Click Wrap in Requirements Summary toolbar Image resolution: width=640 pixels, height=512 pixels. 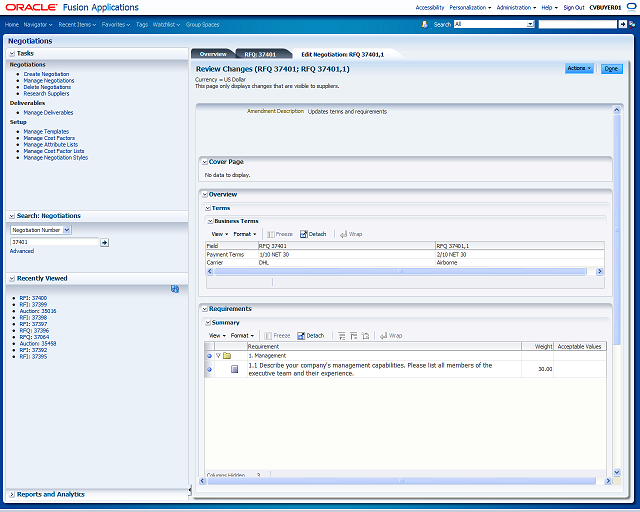click(391, 336)
